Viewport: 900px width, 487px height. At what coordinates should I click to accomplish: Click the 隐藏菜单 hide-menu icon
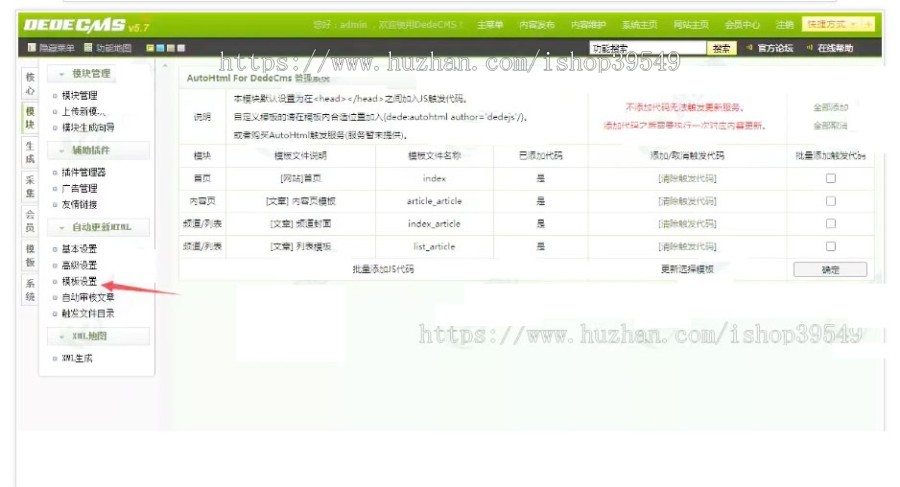click(32, 48)
